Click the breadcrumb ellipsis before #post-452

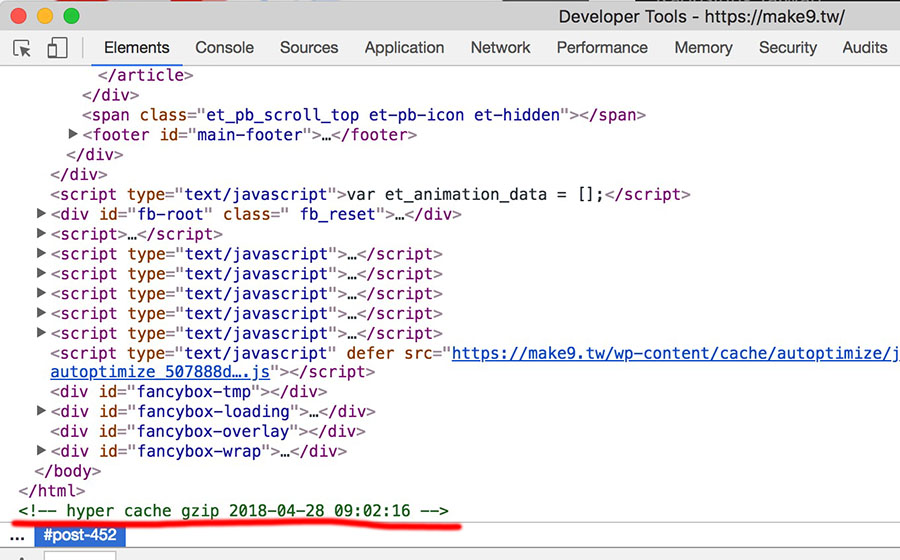point(17,536)
